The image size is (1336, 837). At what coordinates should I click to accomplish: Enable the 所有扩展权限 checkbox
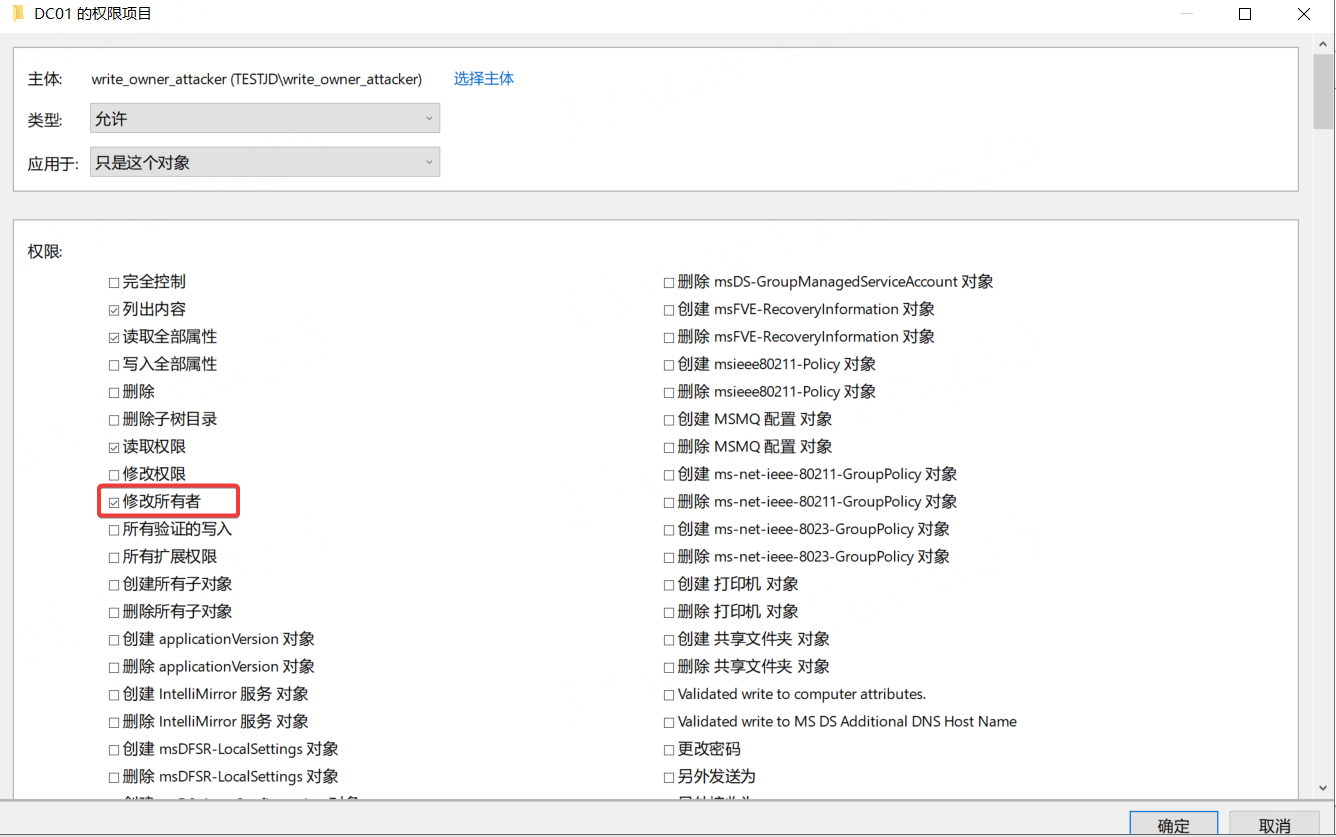[114, 557]
